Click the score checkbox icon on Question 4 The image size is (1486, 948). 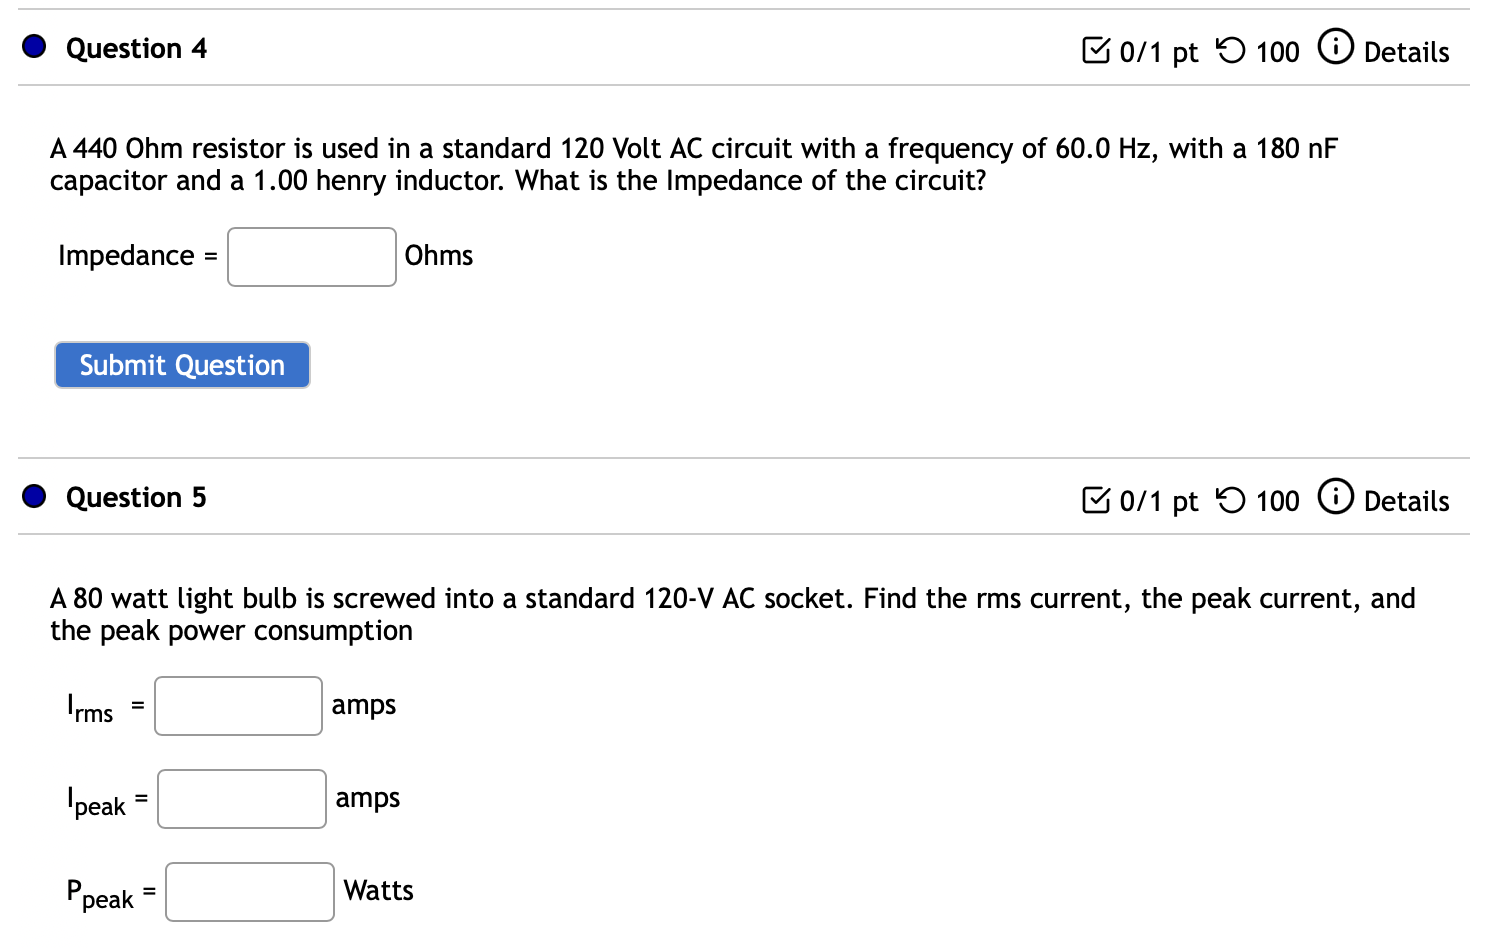coord(1096,50)
